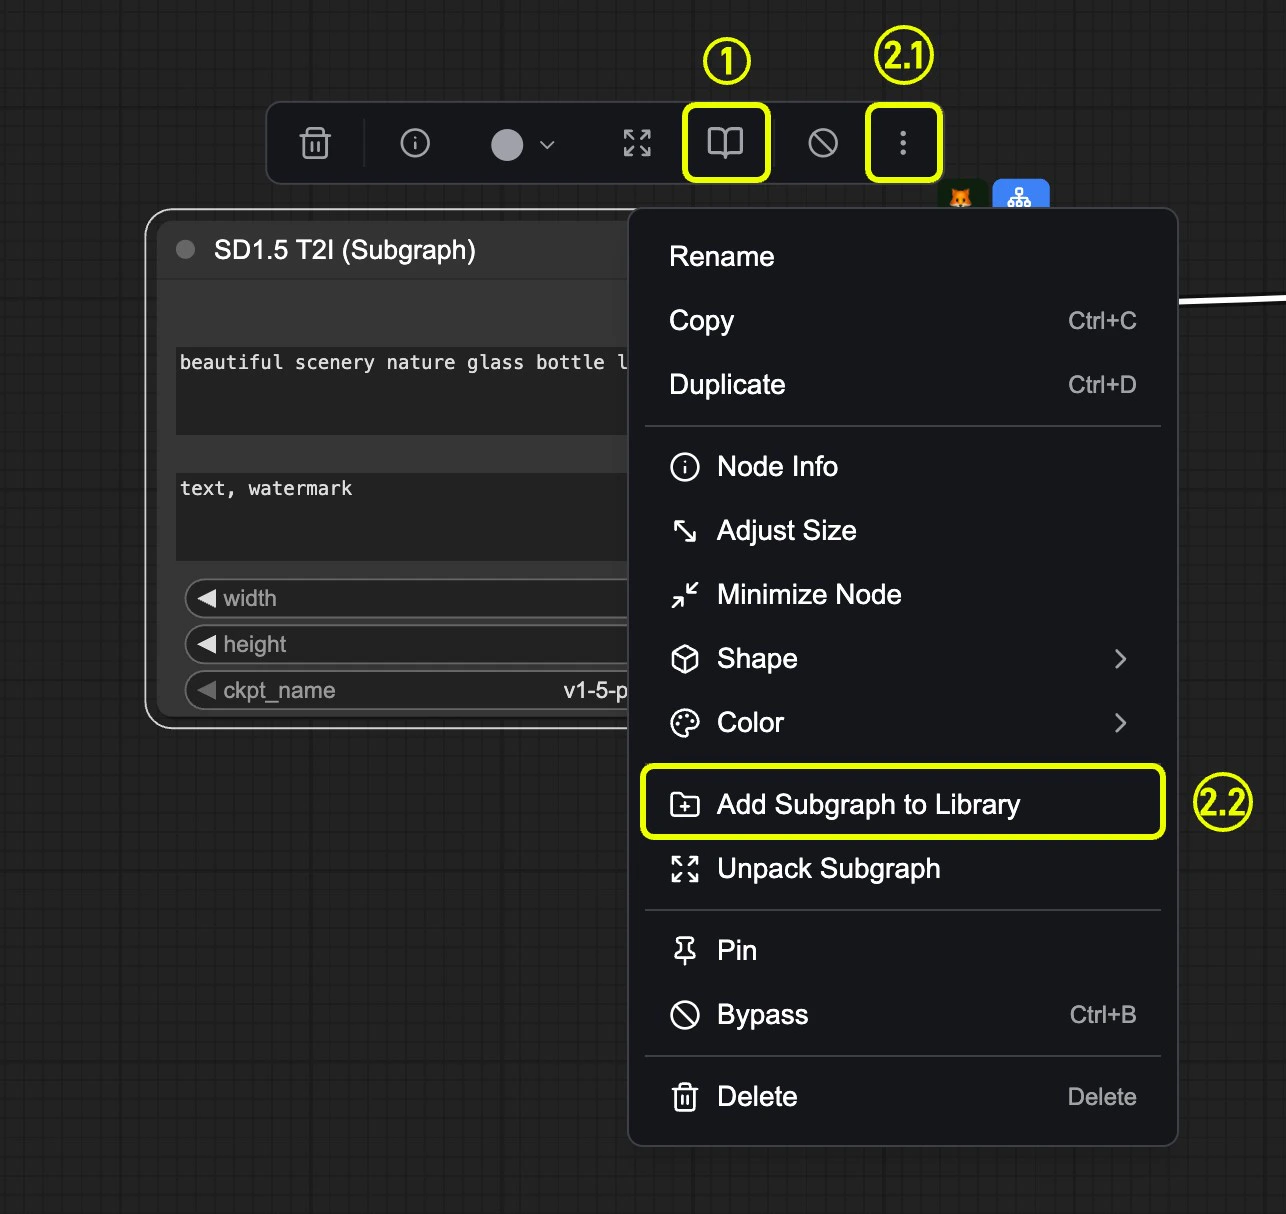Click Rename in the context menu
This screenshot has height=1214, width=1286.
721,256
